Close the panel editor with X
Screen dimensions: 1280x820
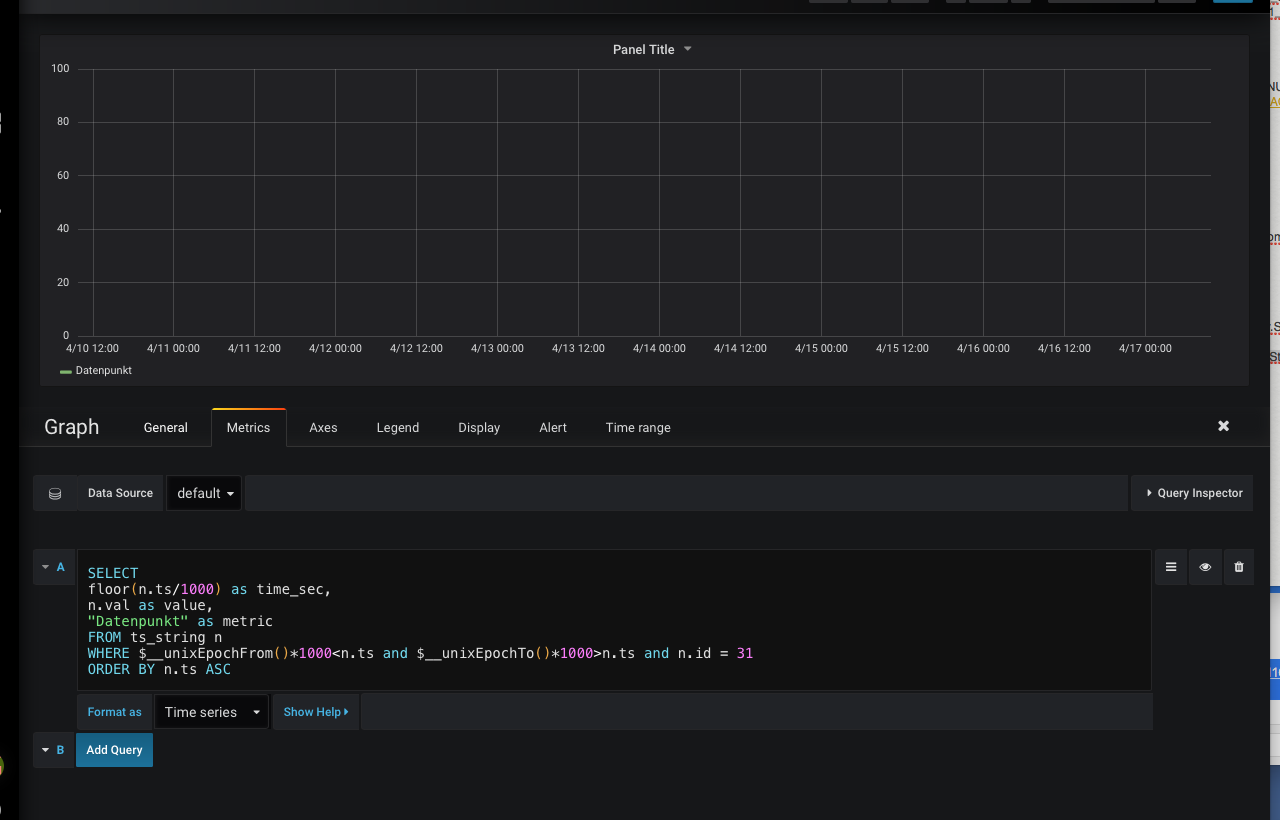[x=1223, y=426]
